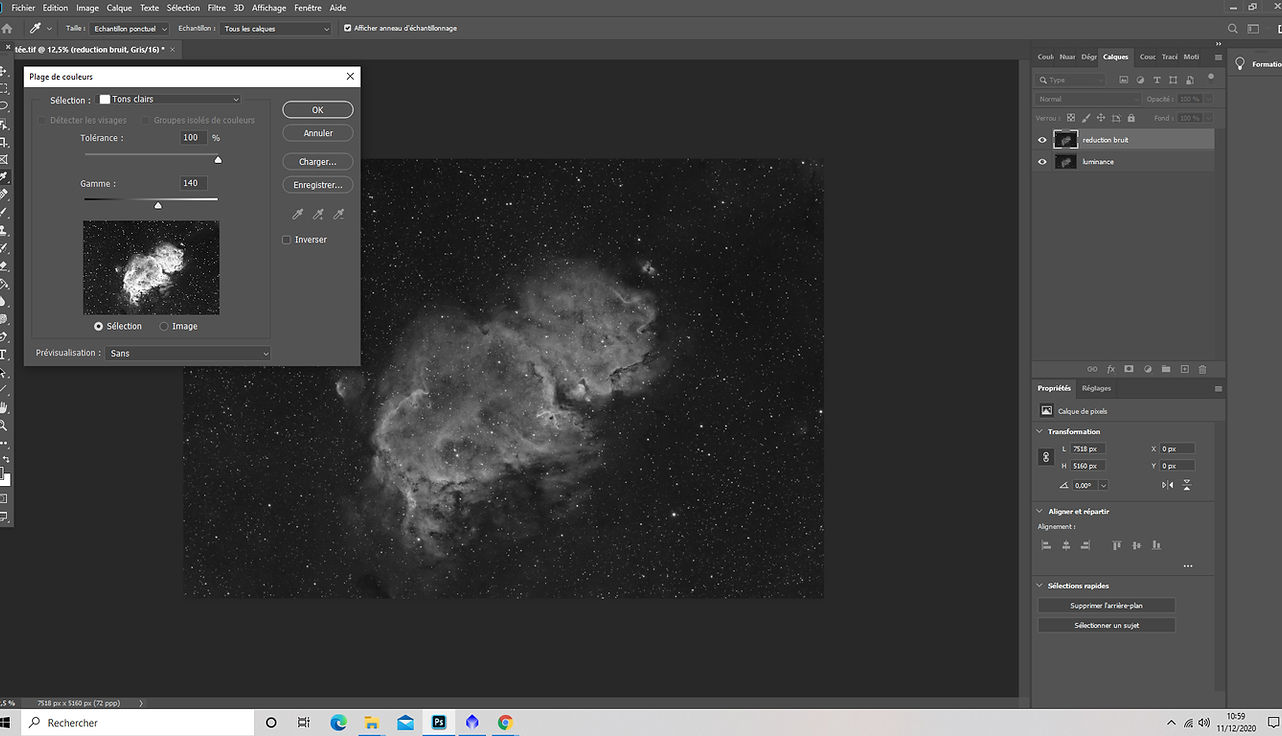Screen dimensions: 1282x736
Task: Select the Sélection radio button
Action: pos(98,326)
